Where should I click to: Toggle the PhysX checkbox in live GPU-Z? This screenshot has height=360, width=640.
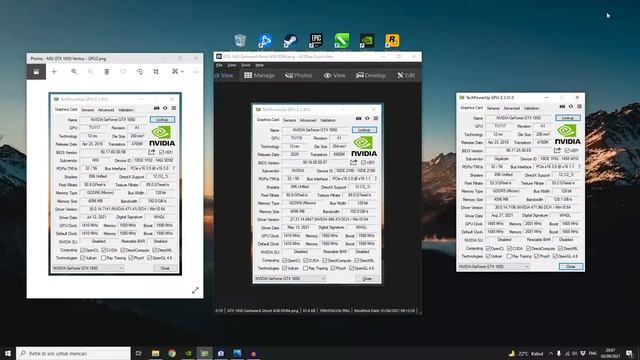pos(536,256)
